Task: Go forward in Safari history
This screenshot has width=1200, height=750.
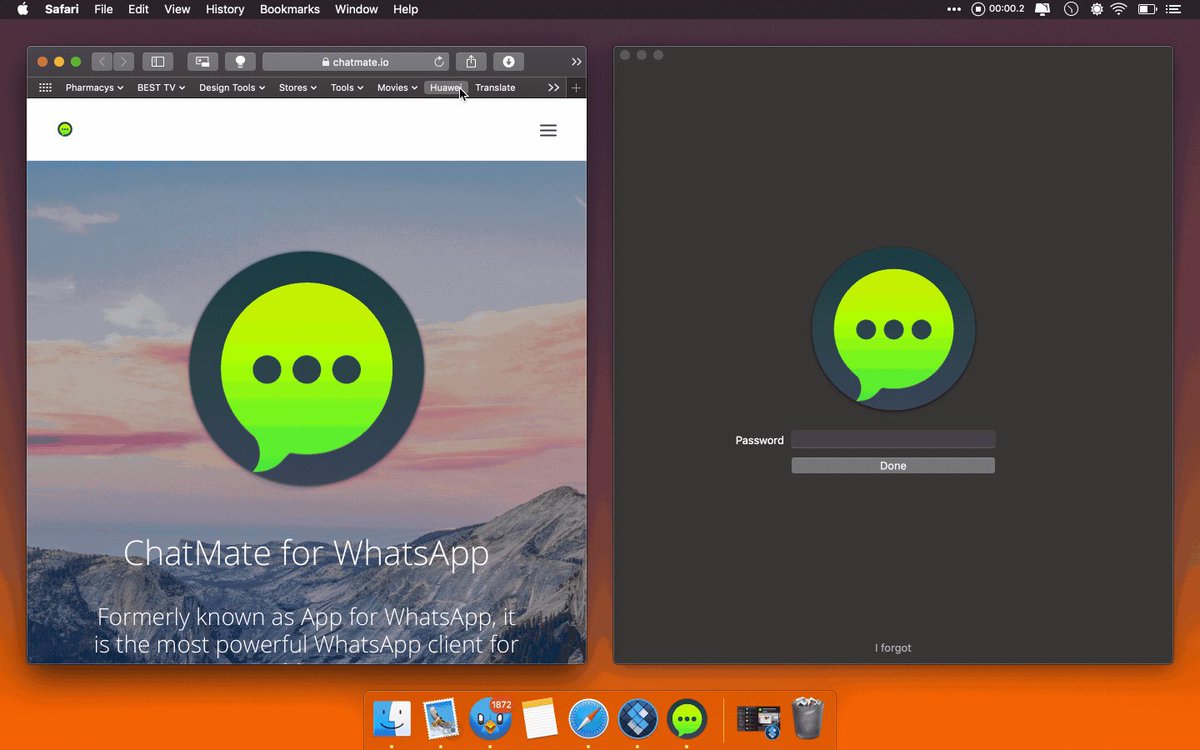Action: [x=123, y=62]
